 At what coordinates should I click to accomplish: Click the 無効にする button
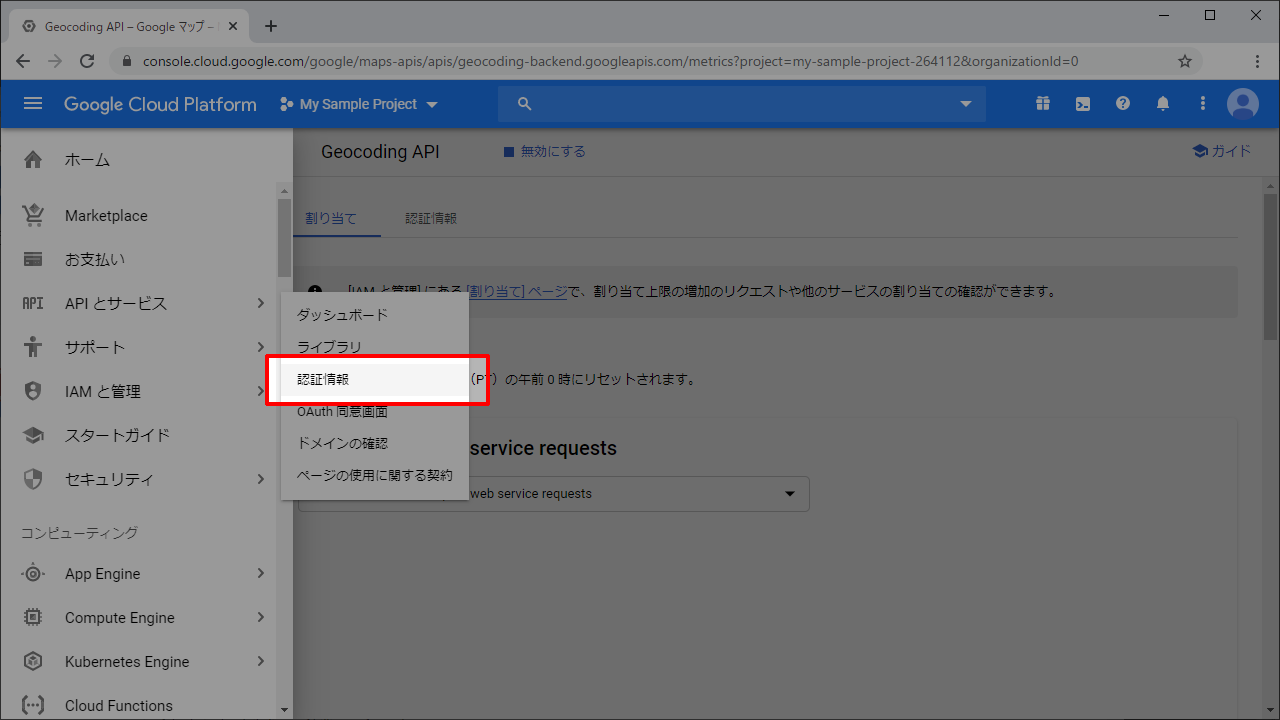point(544,152)
